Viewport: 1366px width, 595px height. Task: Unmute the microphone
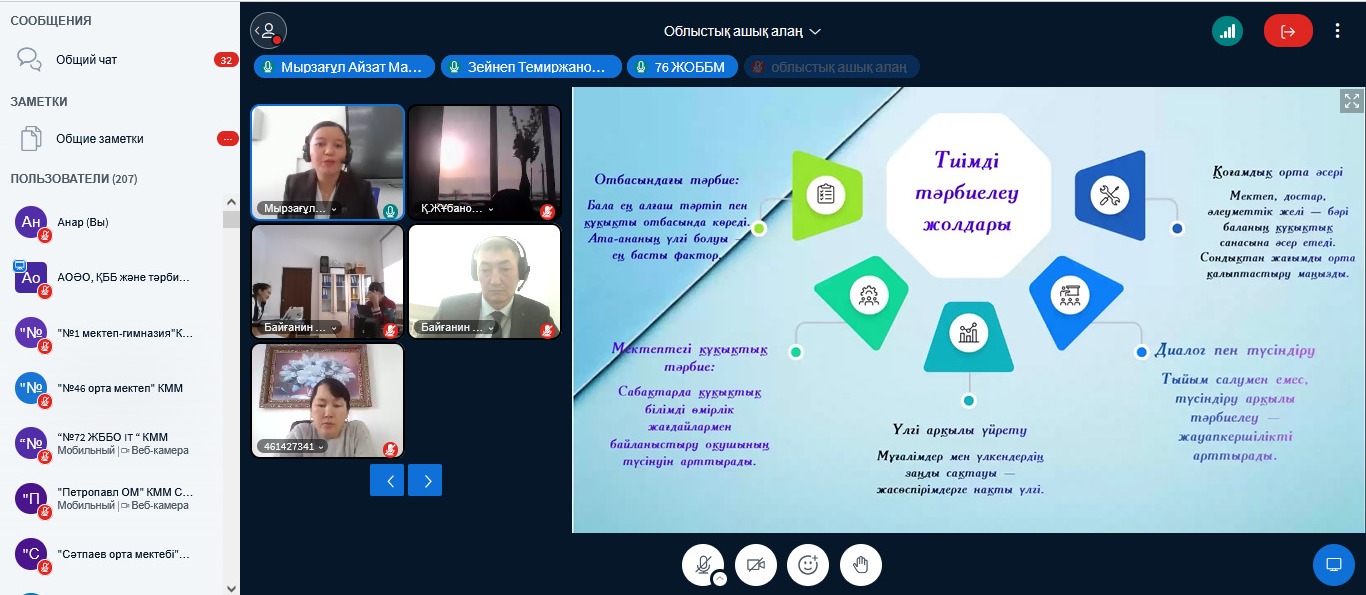pos(702,564)
